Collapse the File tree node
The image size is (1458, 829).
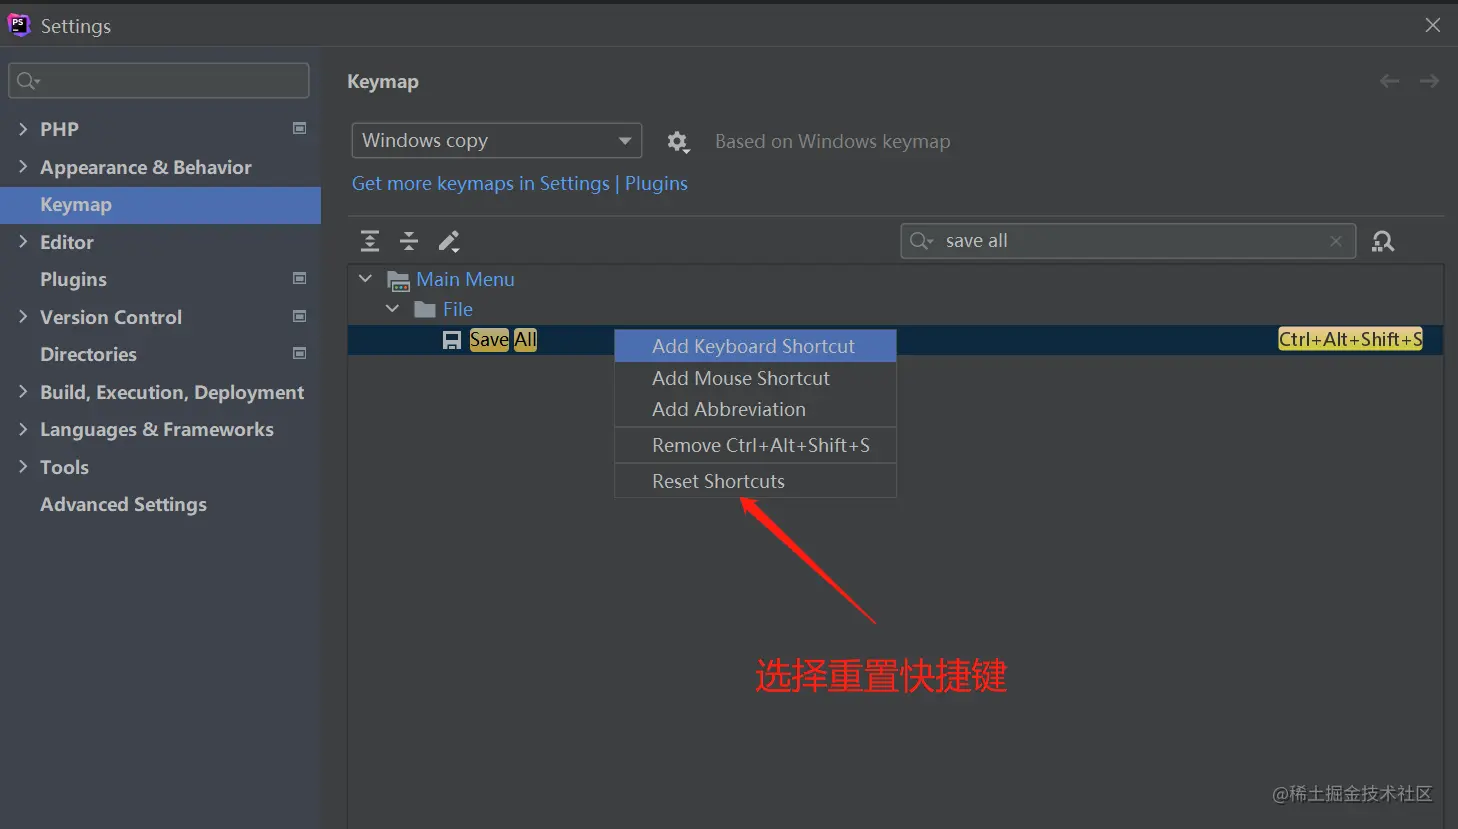pos(393,309)
